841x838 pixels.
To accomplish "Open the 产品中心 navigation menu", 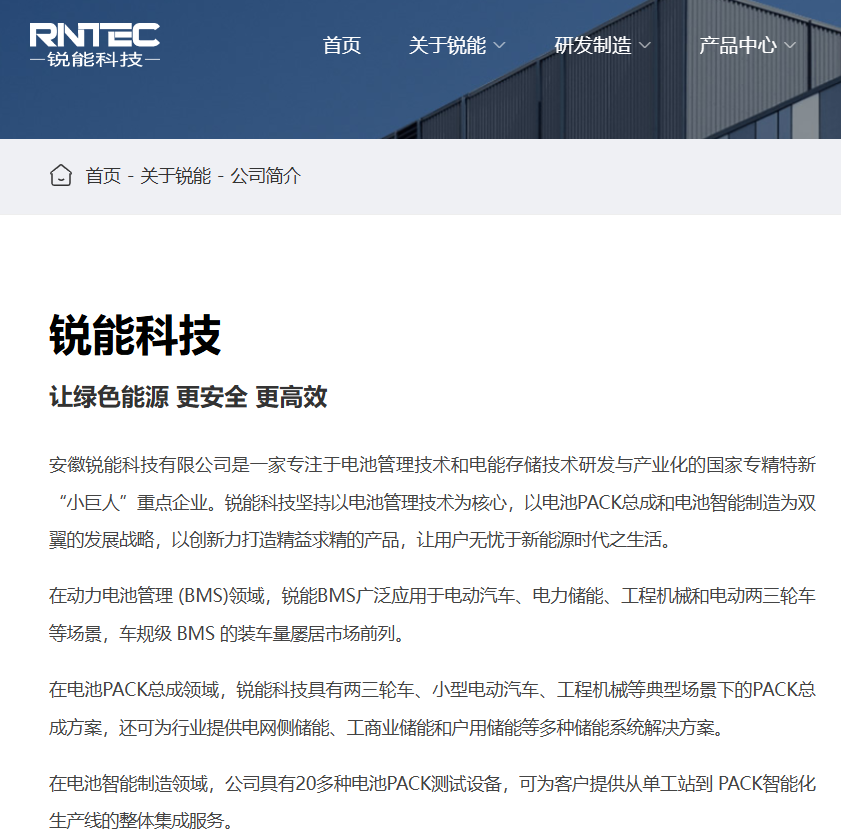I will pyautogui.click(x=738, y=46).
